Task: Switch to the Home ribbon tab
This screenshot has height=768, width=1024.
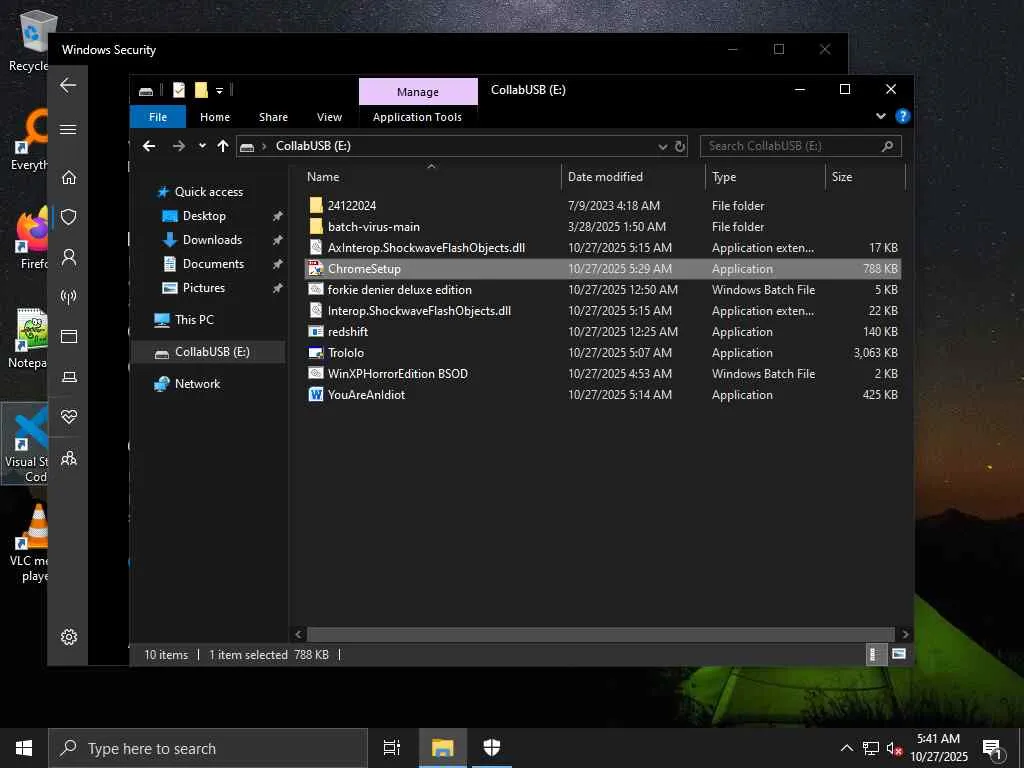Action: (215, 117)
